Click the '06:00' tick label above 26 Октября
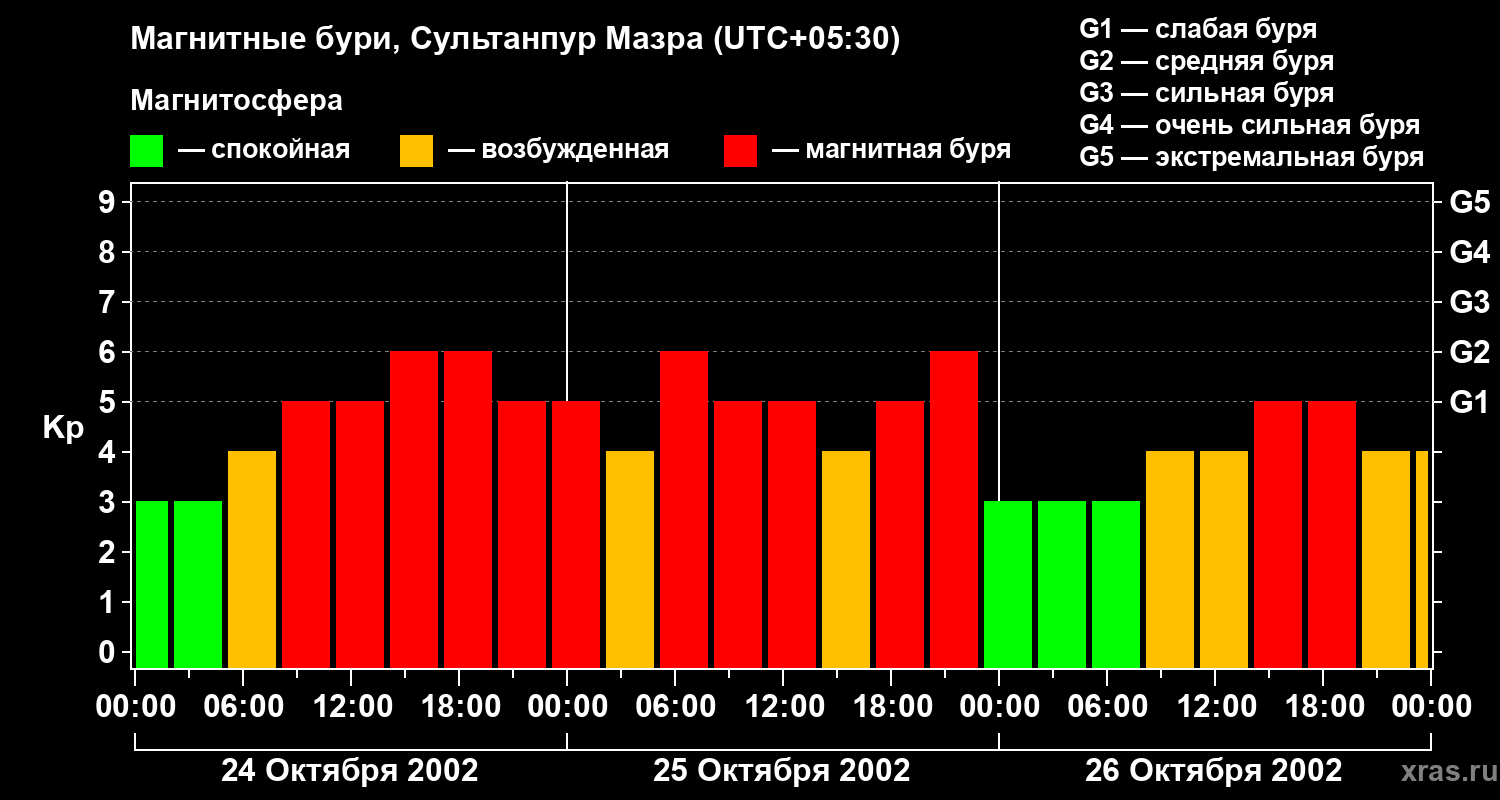The width and height of the screenshot is (1500, 800). 1108,706
